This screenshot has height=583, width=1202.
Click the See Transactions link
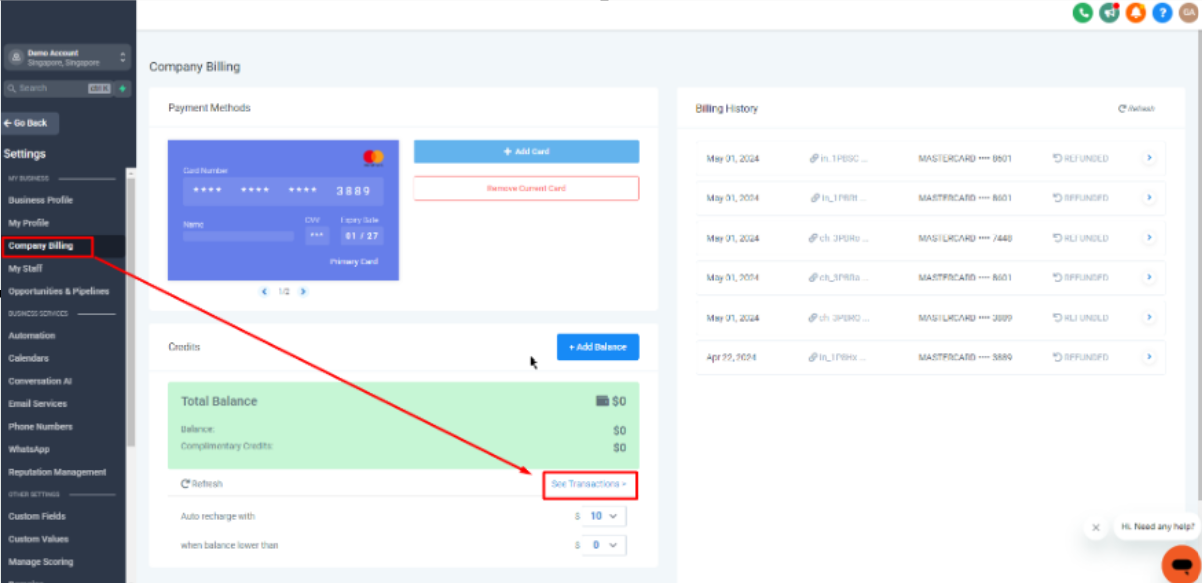pyautogui.click(x=589, y=484)
